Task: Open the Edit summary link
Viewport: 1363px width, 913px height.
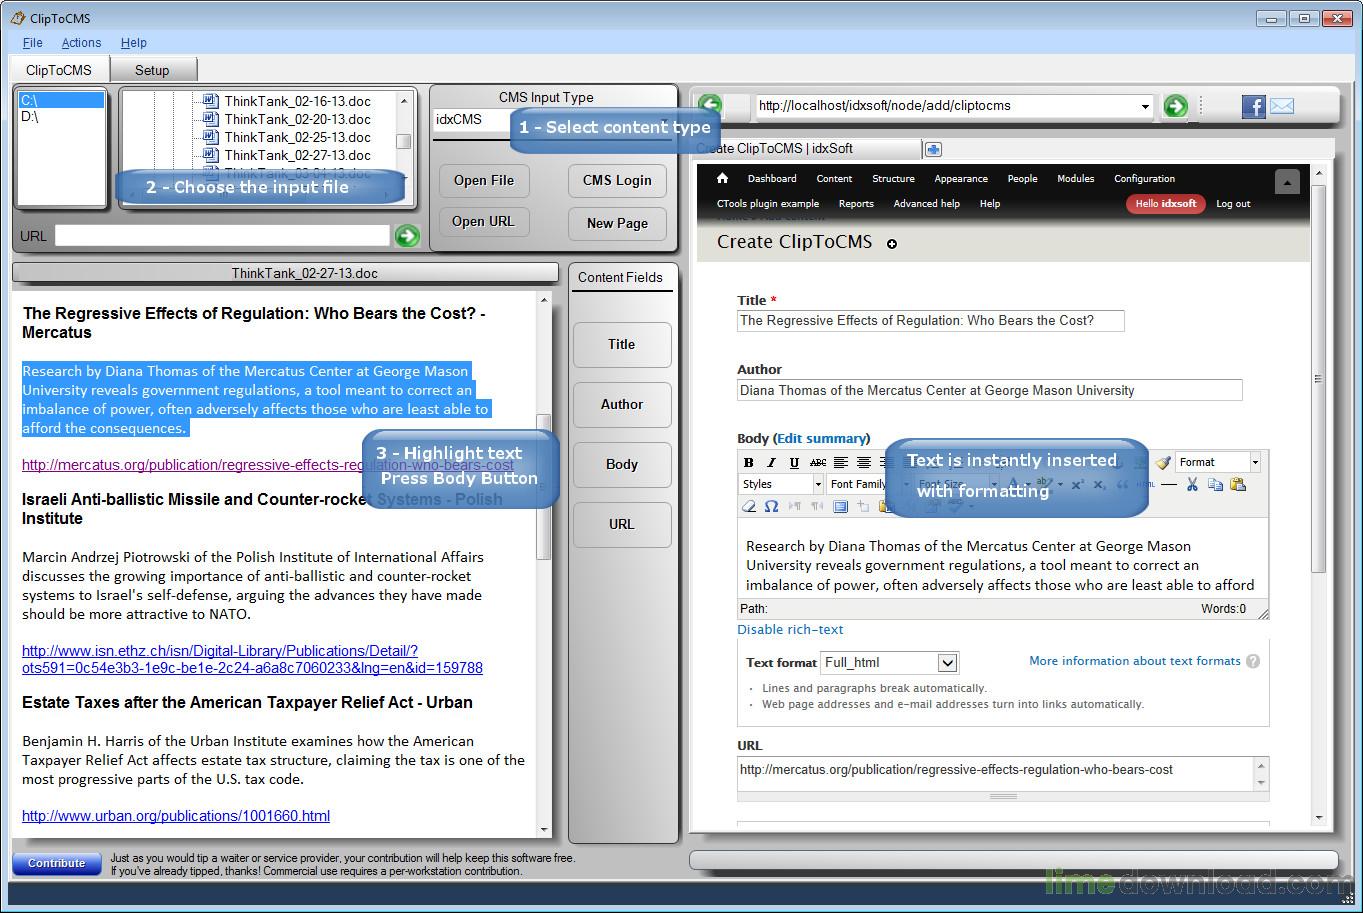Action: 822,439
